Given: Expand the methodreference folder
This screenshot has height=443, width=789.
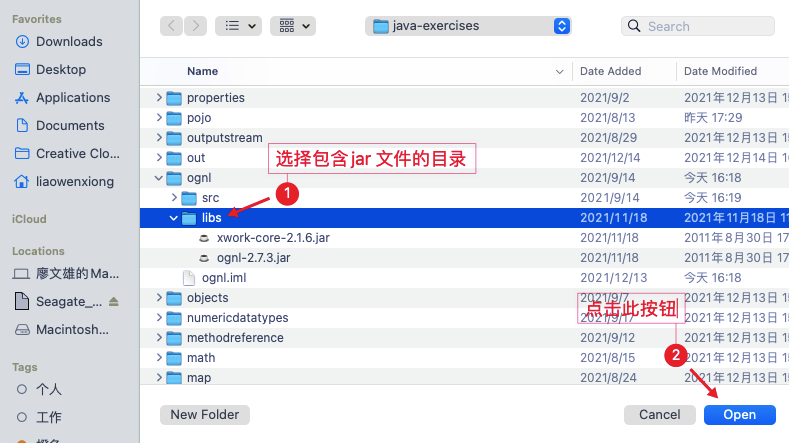Looking at the screenshot, I should 159,337.
